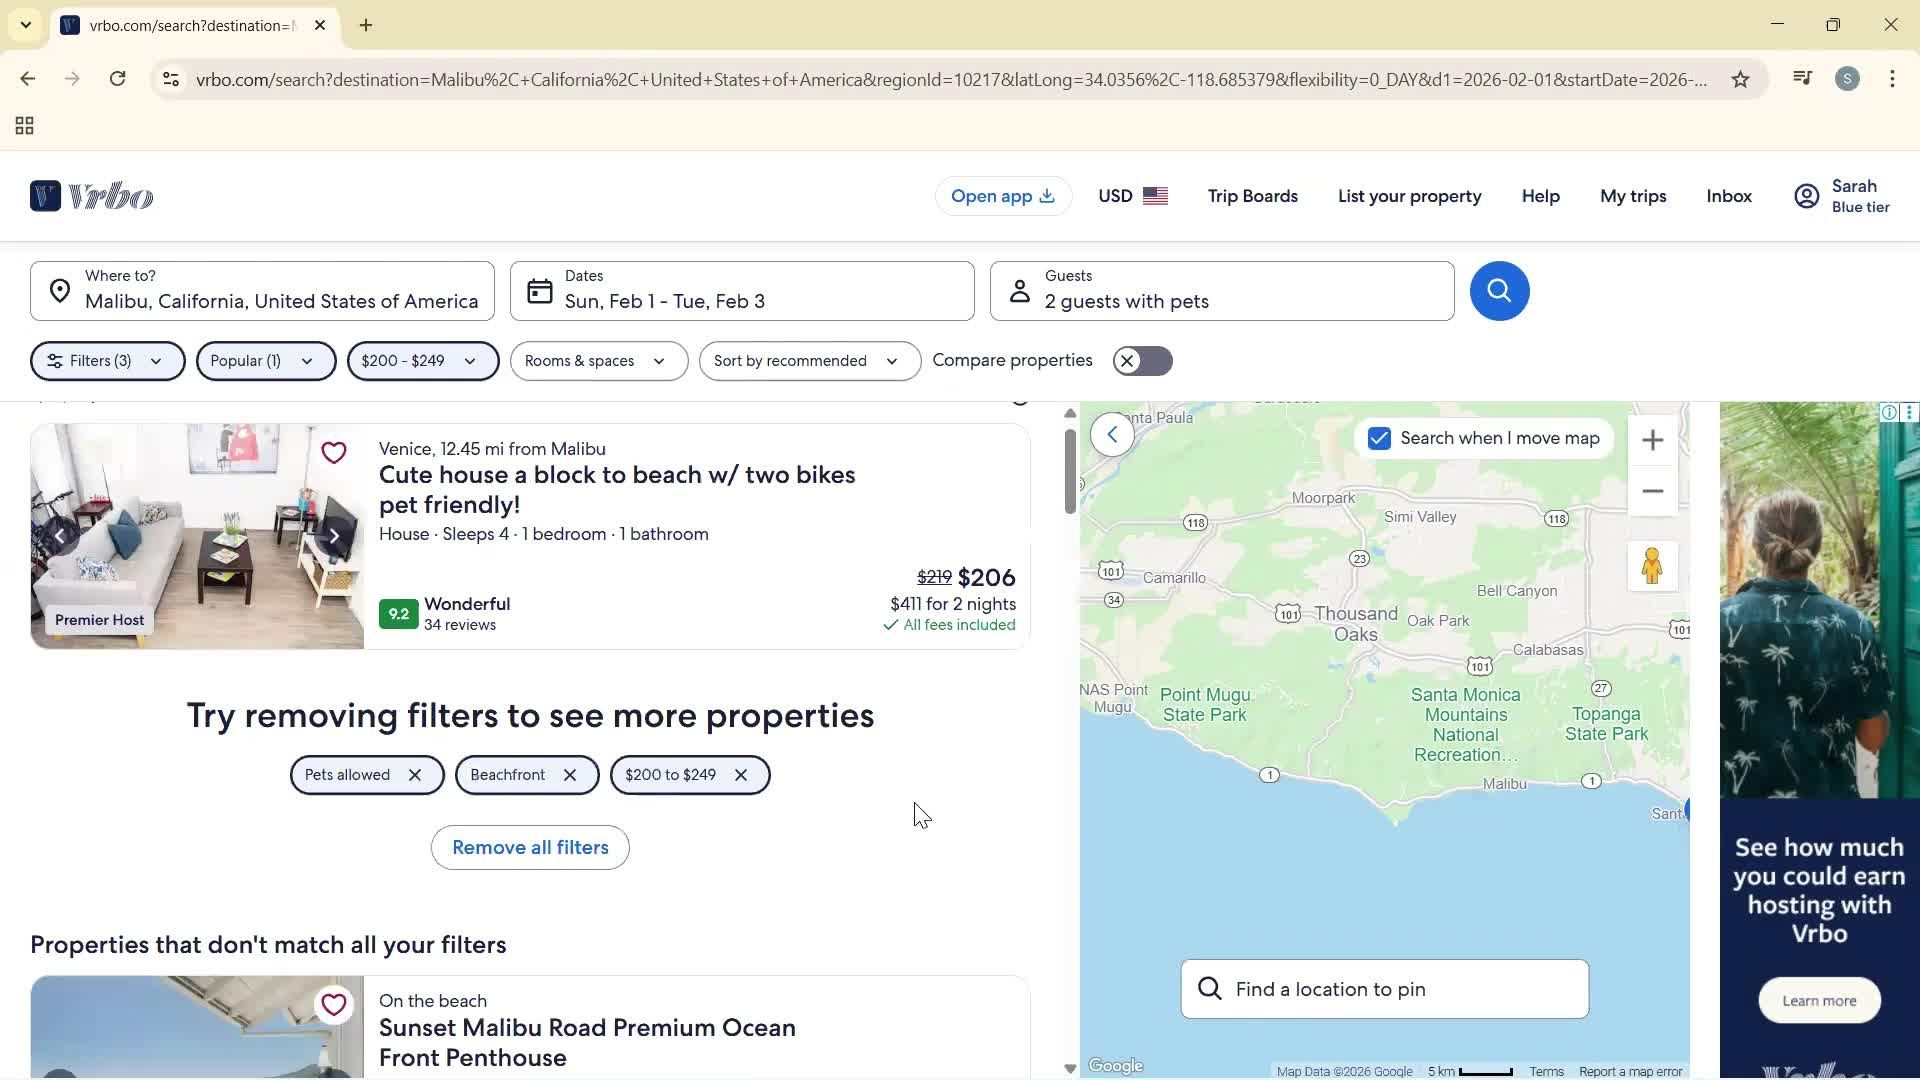This screenshot has width=1920, height=1080.
Task: Go to Inbox
Action: [x=1728, y=196]
